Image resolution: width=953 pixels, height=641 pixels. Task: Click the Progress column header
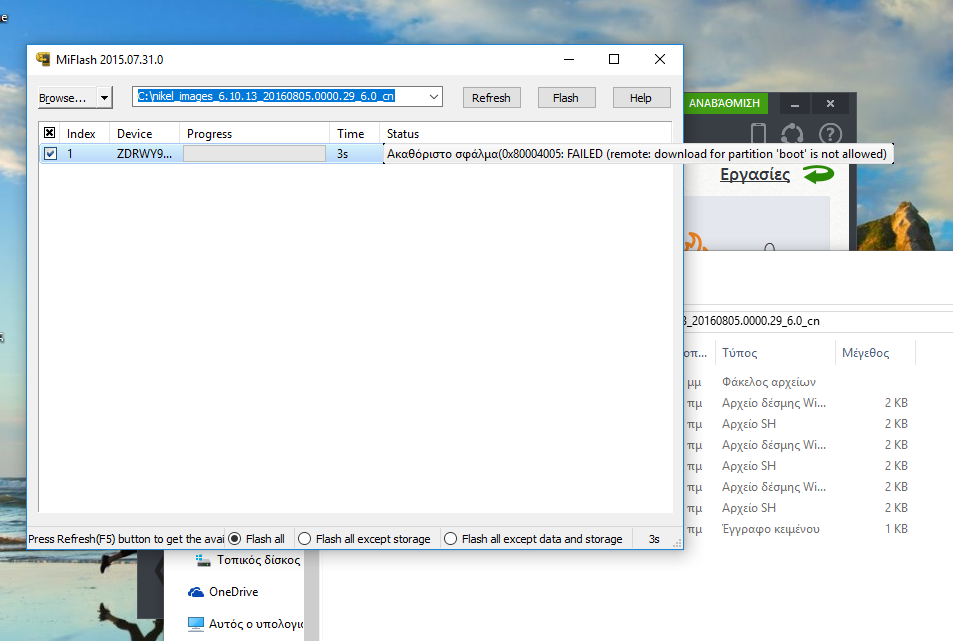[254, 134]
